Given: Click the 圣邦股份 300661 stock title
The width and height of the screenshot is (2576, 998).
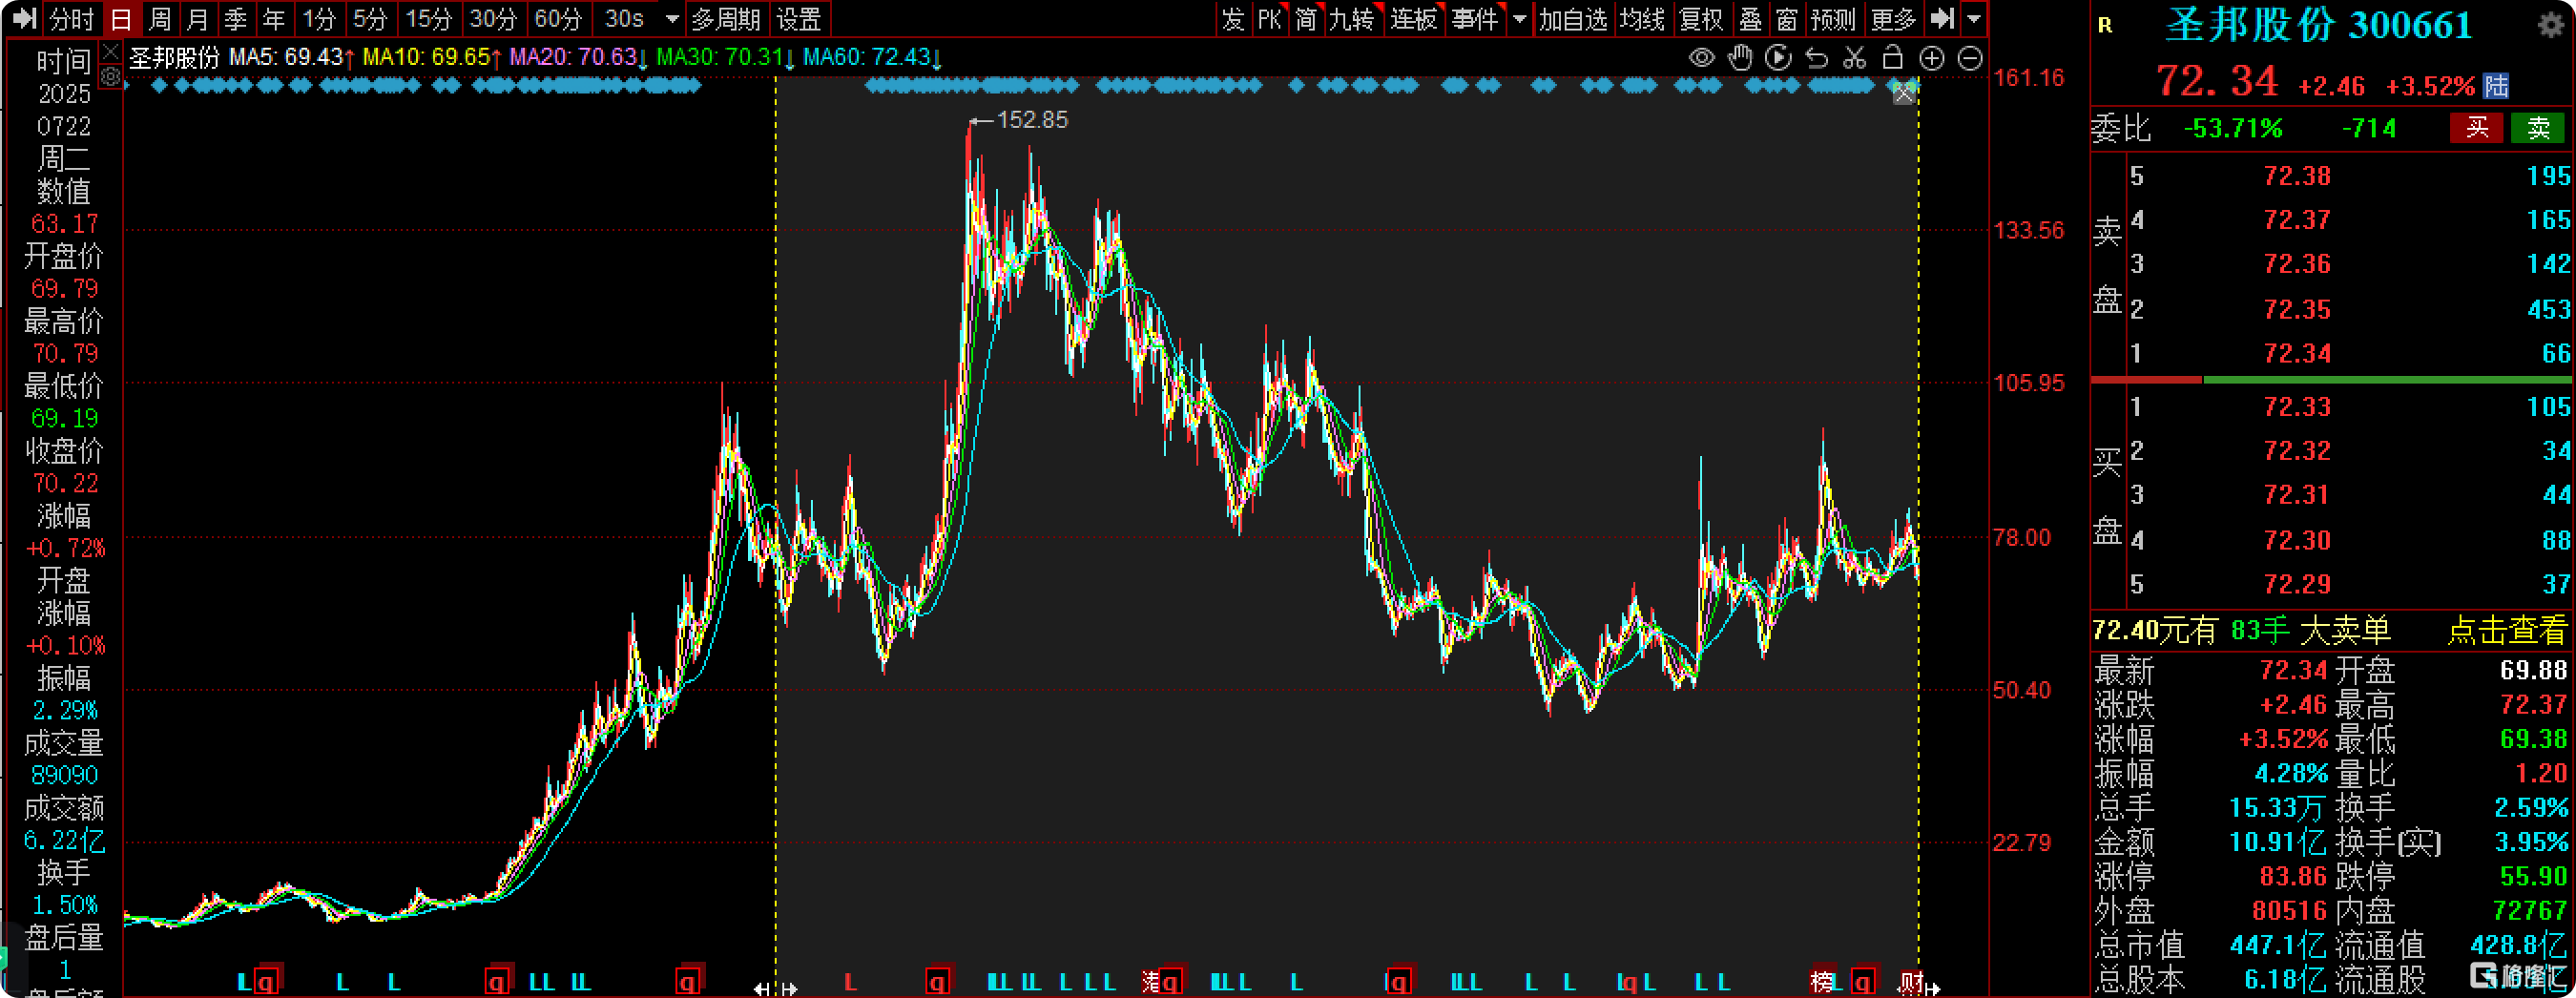Looking at the screenshot, I should tap(2319, 25).
